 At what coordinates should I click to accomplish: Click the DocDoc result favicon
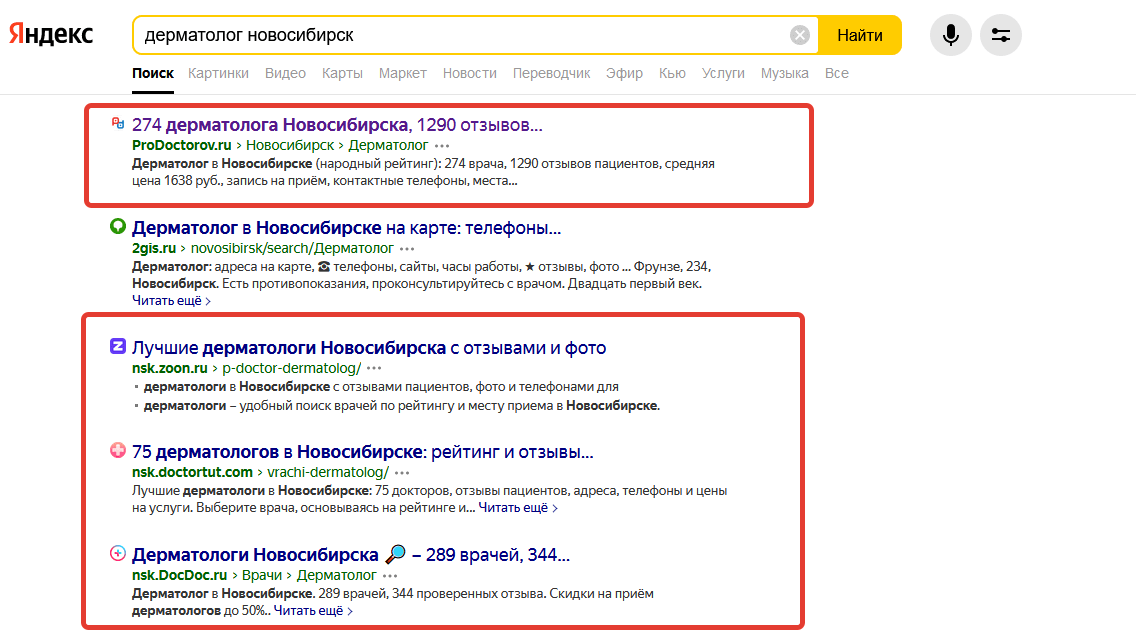pyautogui.click(x=117, y=554)
